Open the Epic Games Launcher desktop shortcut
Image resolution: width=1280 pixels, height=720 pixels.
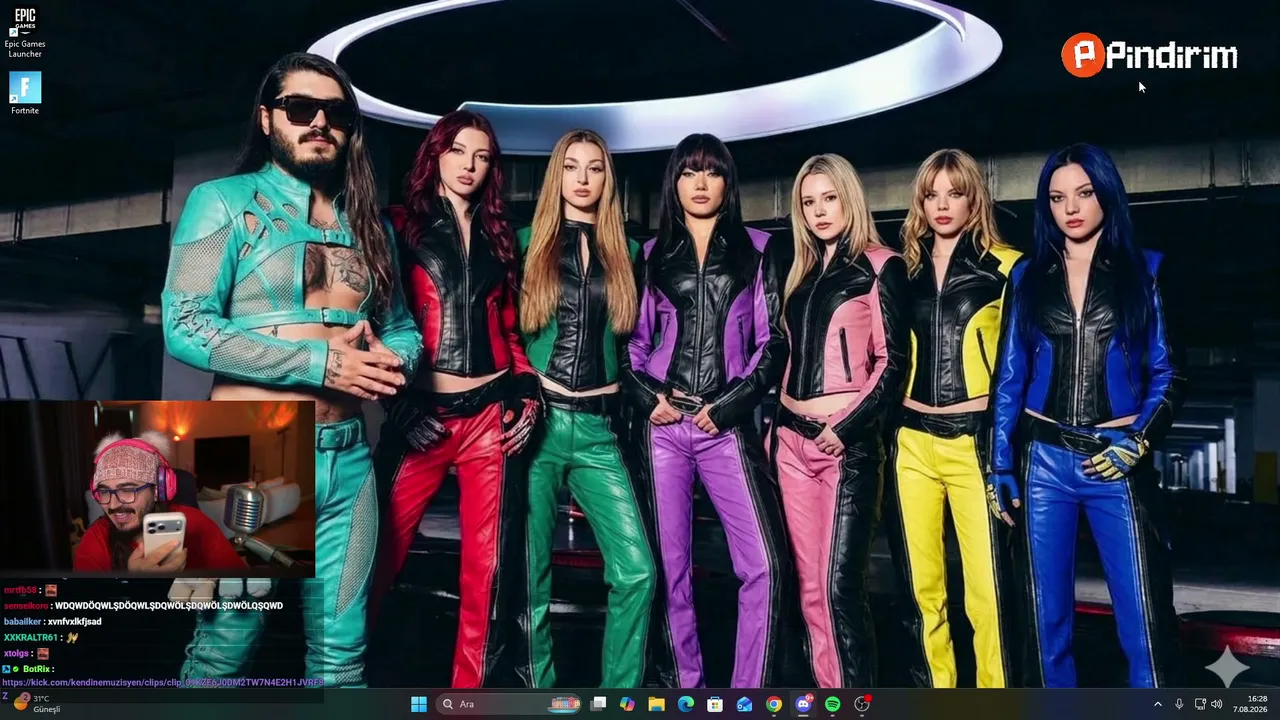click(25, 31)
